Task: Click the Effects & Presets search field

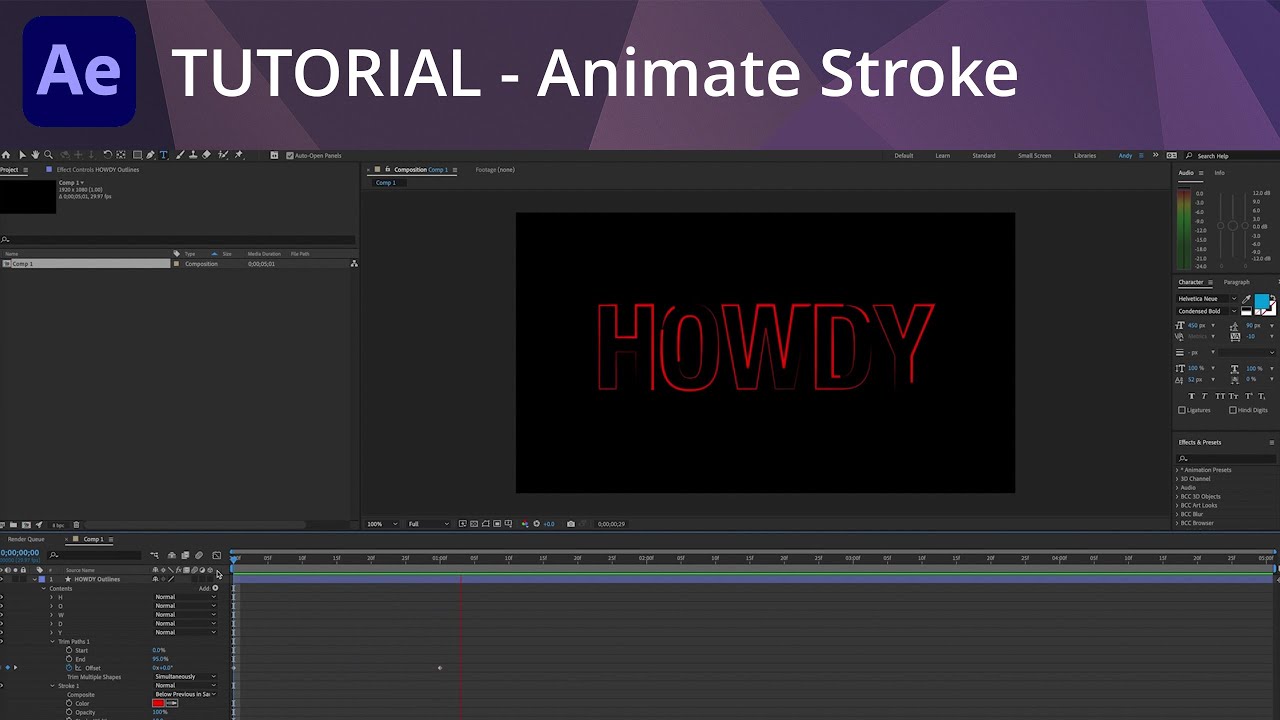Action: [1226, 458]
